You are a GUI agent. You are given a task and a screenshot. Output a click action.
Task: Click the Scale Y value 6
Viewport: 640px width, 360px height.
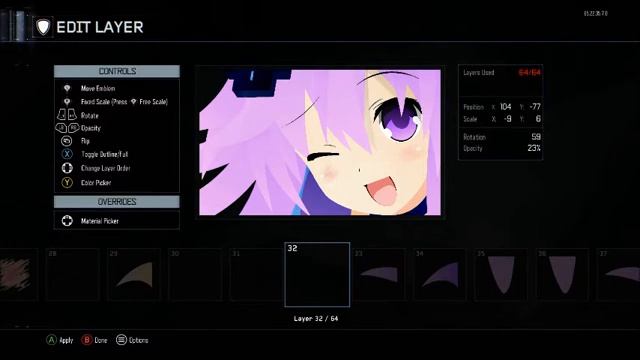(538, 119)
